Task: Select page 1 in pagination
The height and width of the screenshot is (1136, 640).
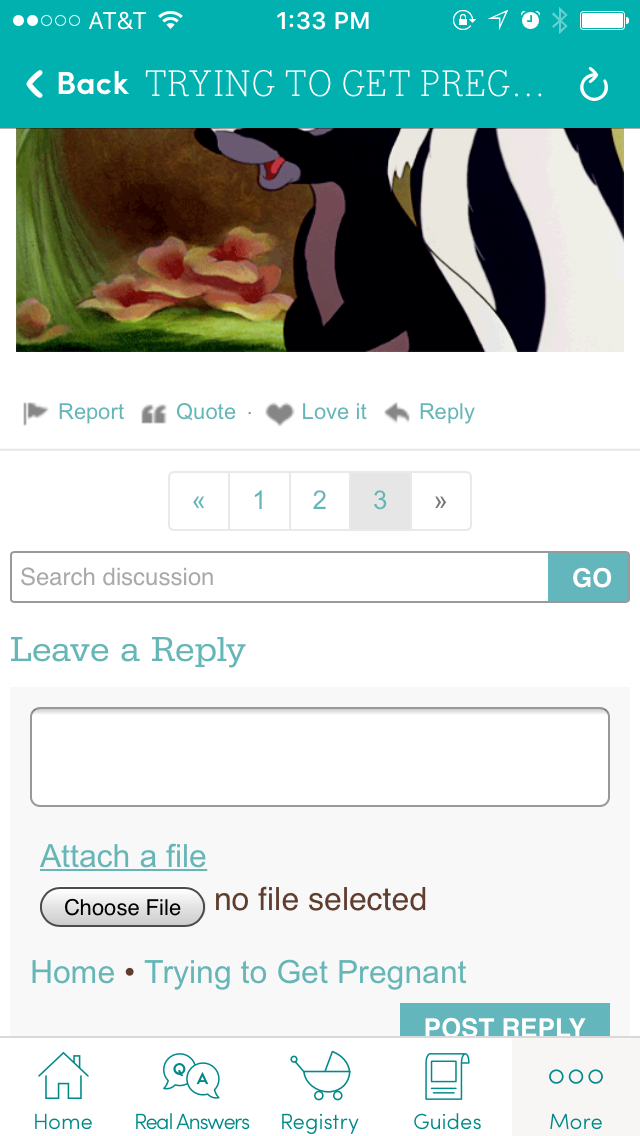Action: tap(259, 501)
